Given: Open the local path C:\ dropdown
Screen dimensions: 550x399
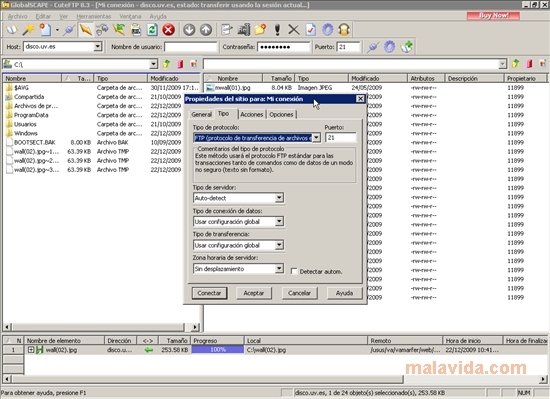Looking at the screenshot, I should click(153, 64).
